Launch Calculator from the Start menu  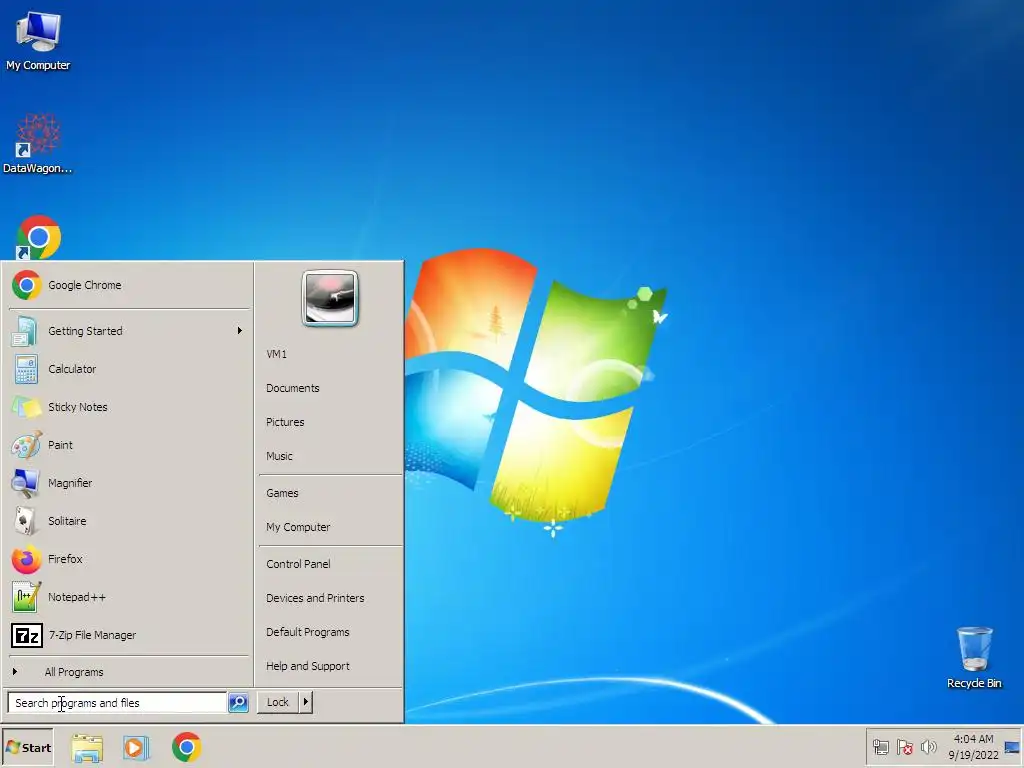(x=129, y=369)
